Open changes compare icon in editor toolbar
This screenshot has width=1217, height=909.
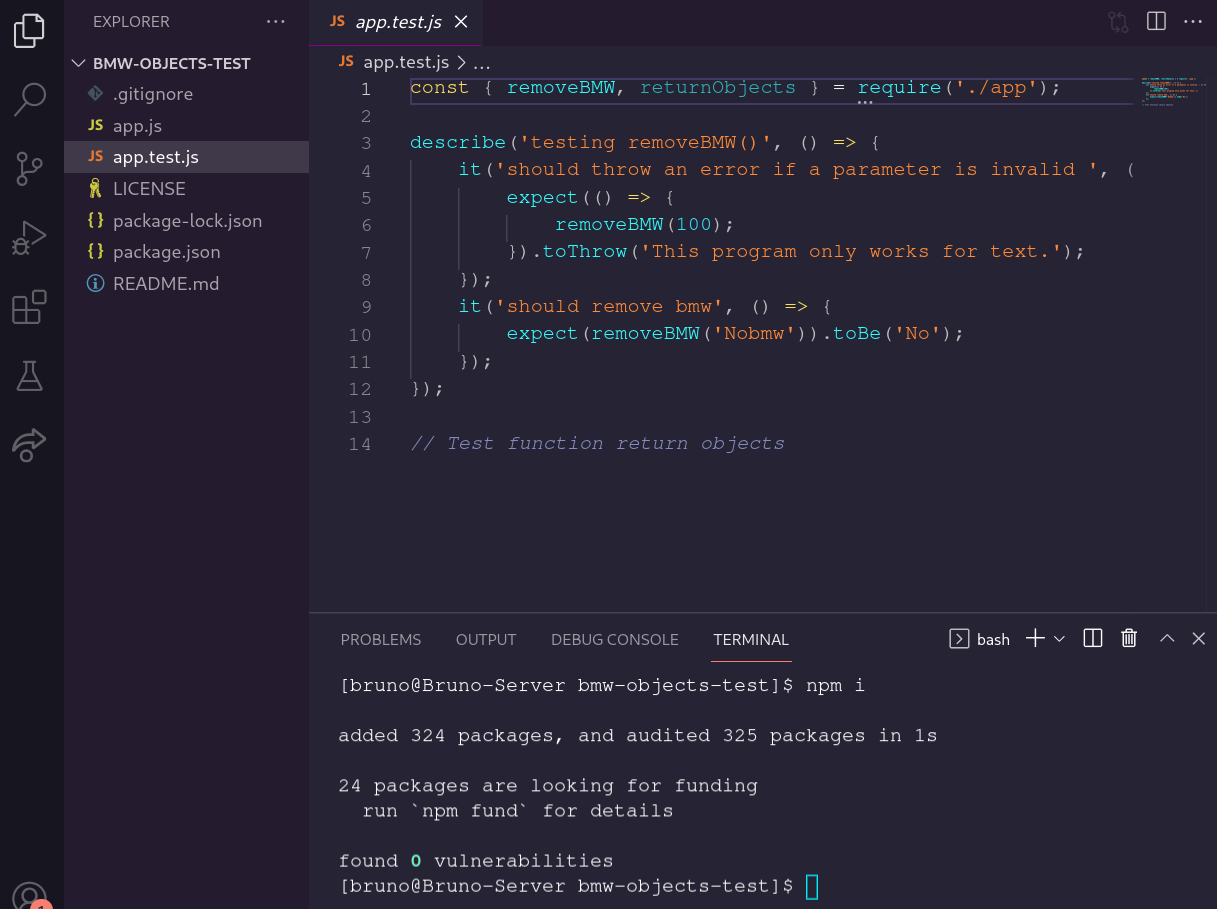[x=1118, y=21]
